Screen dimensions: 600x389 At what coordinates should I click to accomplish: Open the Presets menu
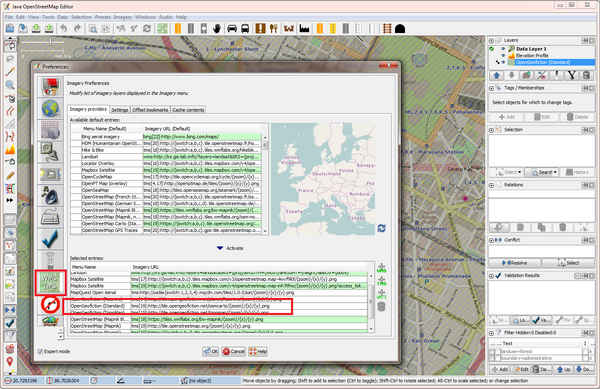[x=103, y=17]
